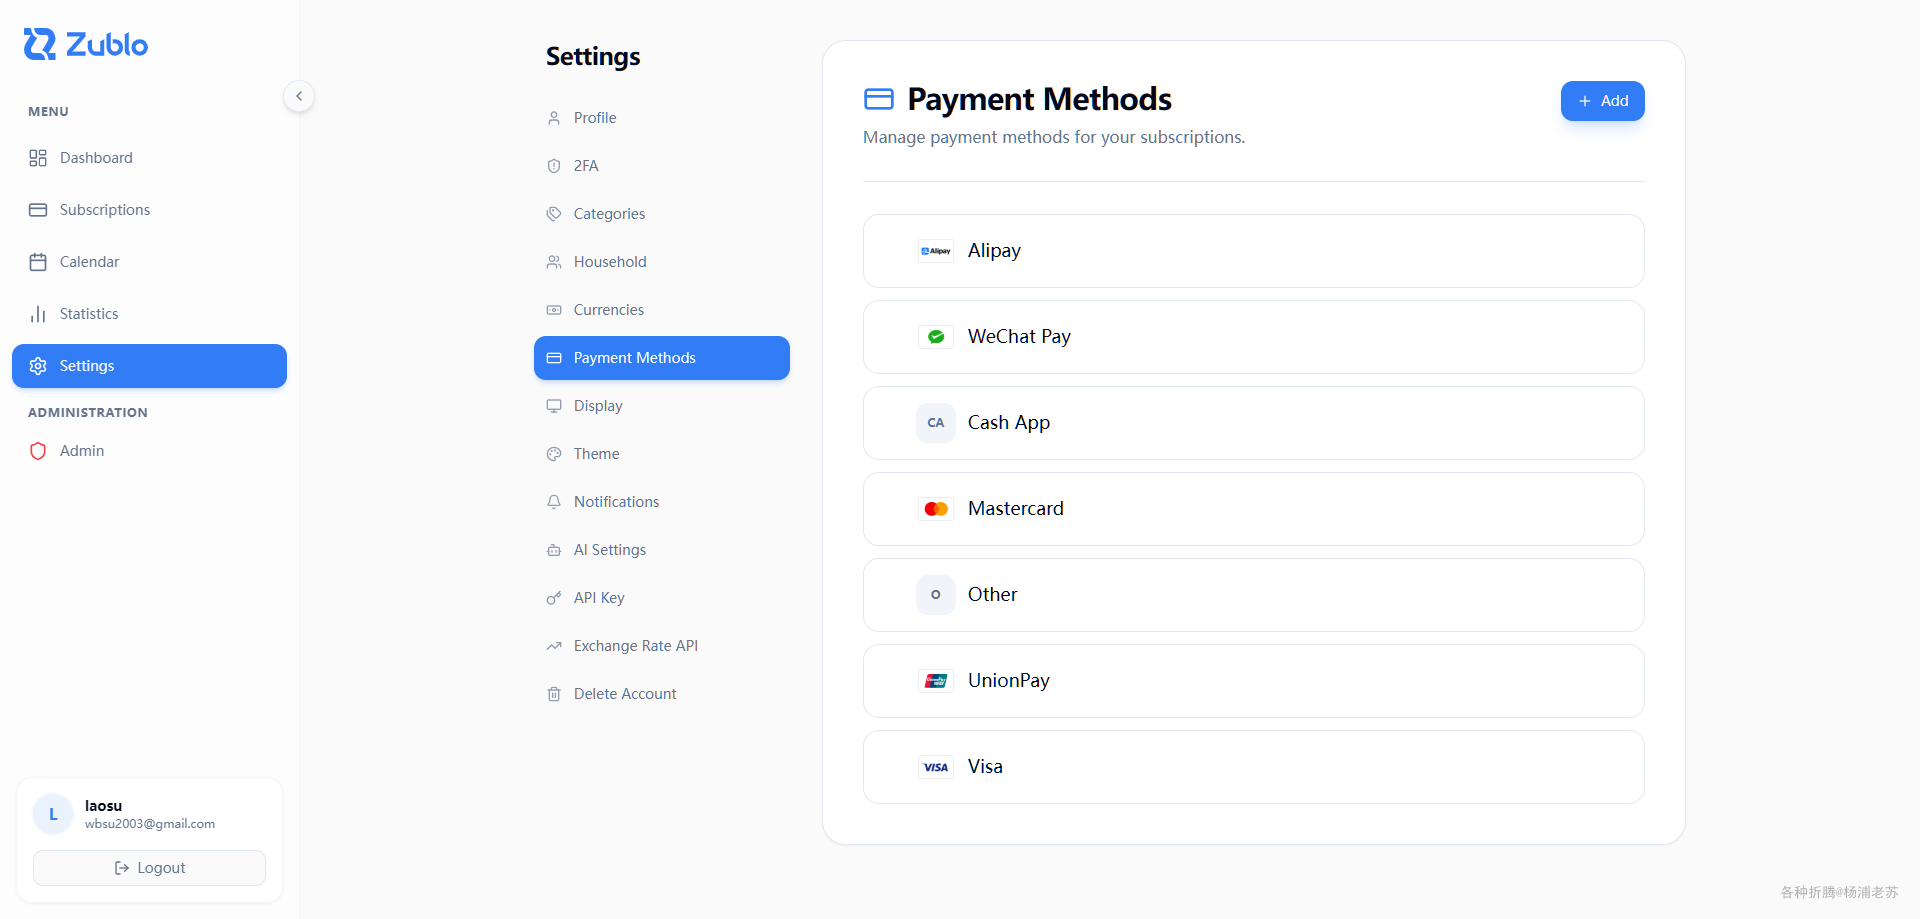The height and width of the screenshot is (919, 1920).
Task: Select the WeChat Pay payment method name
Action: tap(1019, 337)
